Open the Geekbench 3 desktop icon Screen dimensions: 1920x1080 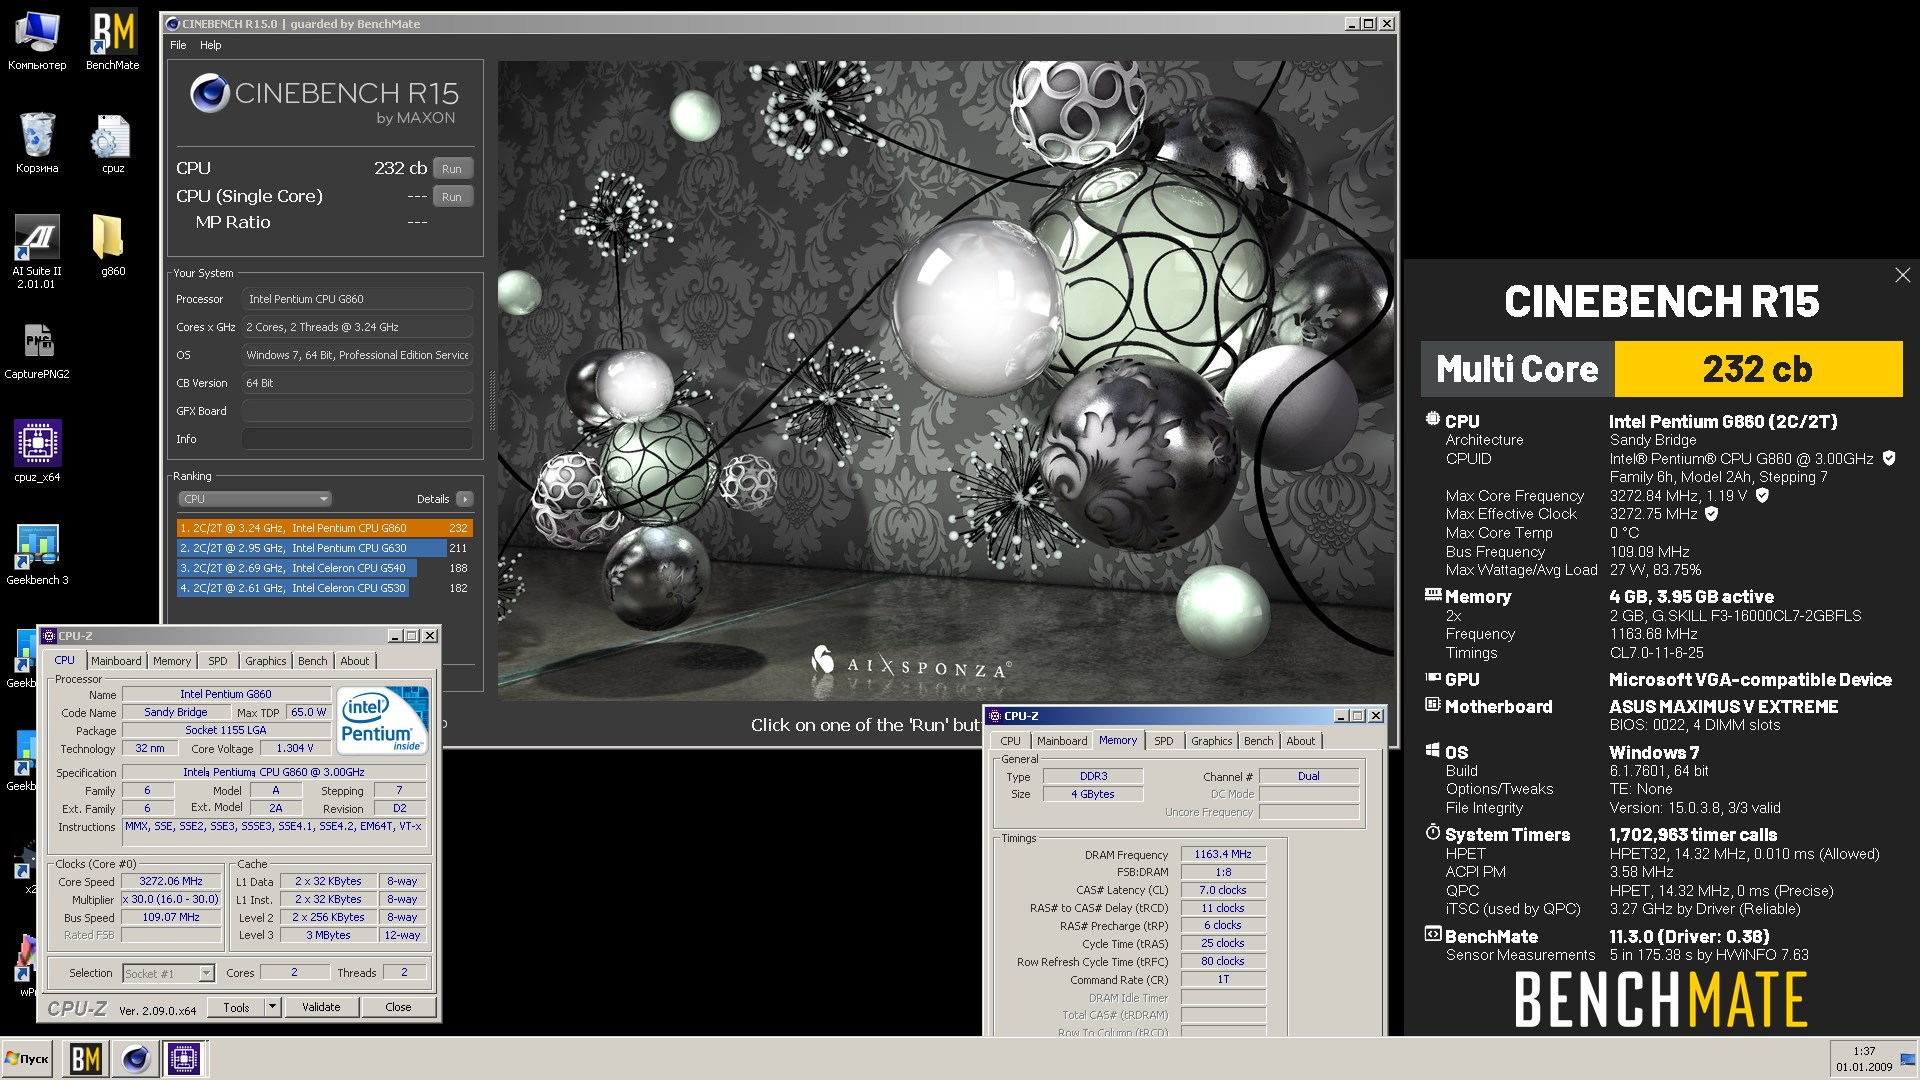pyautogui.click(x=37, y=554)
